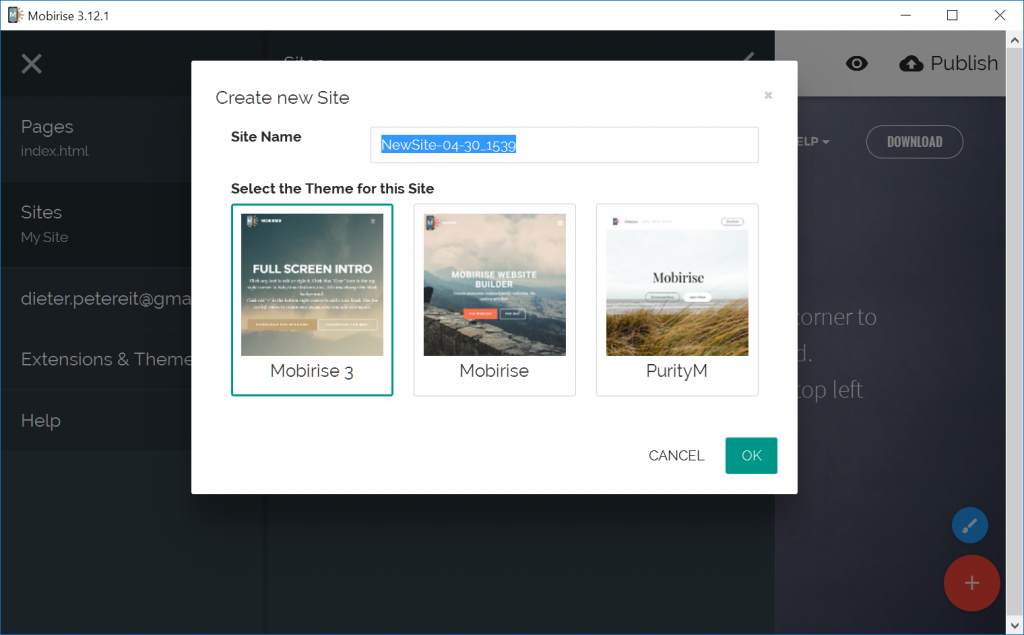Click the index.html page entry
The image size is (1024, 635).
[x=55, y=152]
